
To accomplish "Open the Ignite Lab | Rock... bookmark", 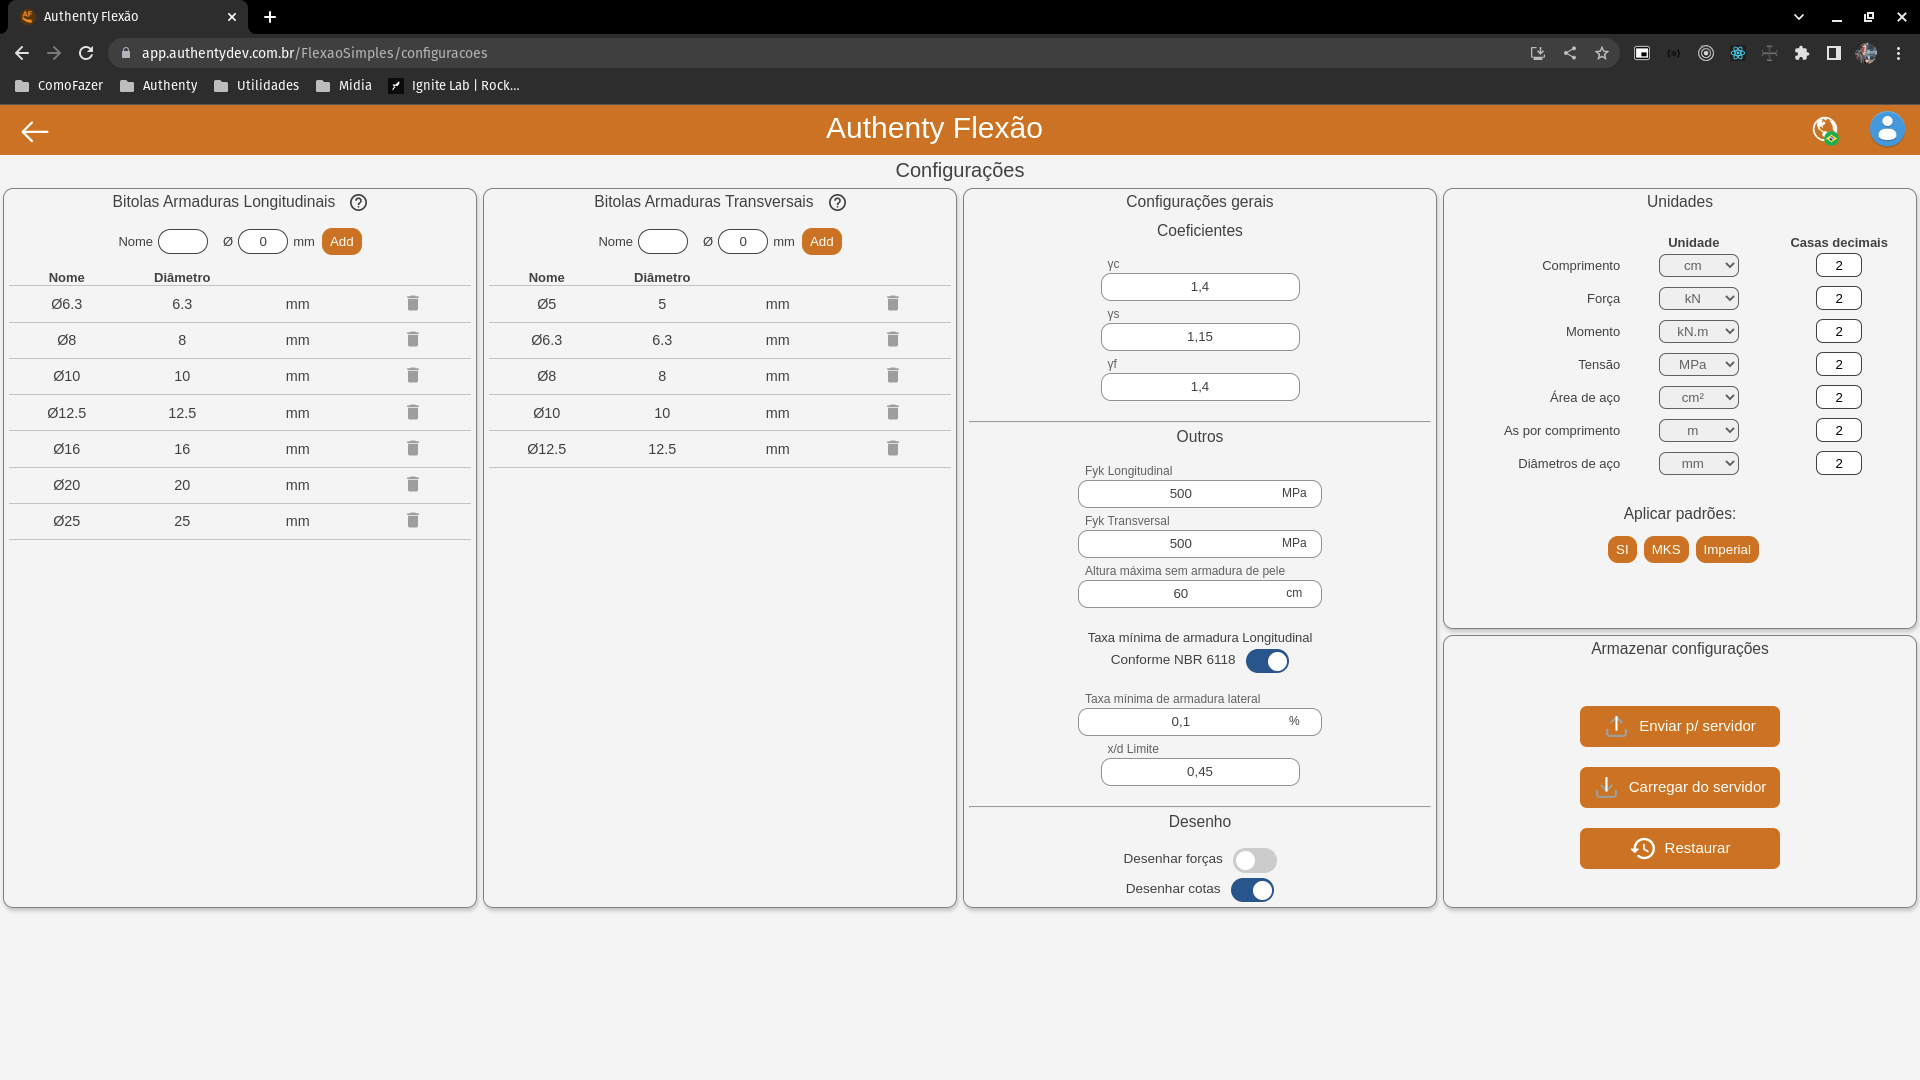I will [454, 86].
